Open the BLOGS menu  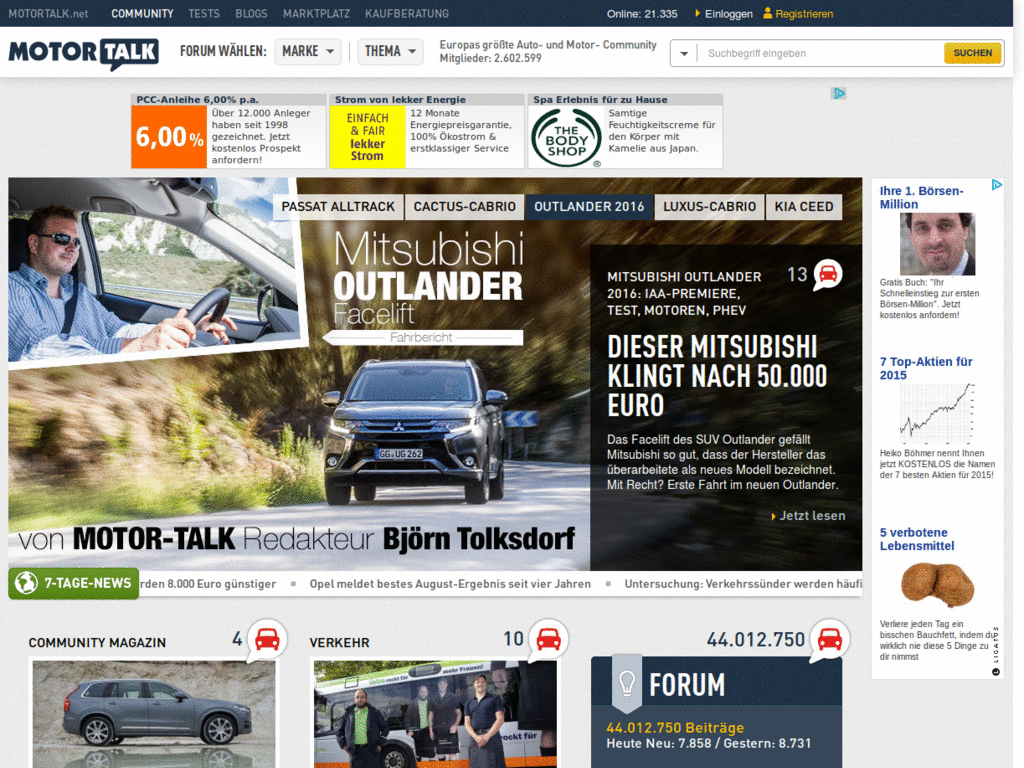tap(251, 13)
